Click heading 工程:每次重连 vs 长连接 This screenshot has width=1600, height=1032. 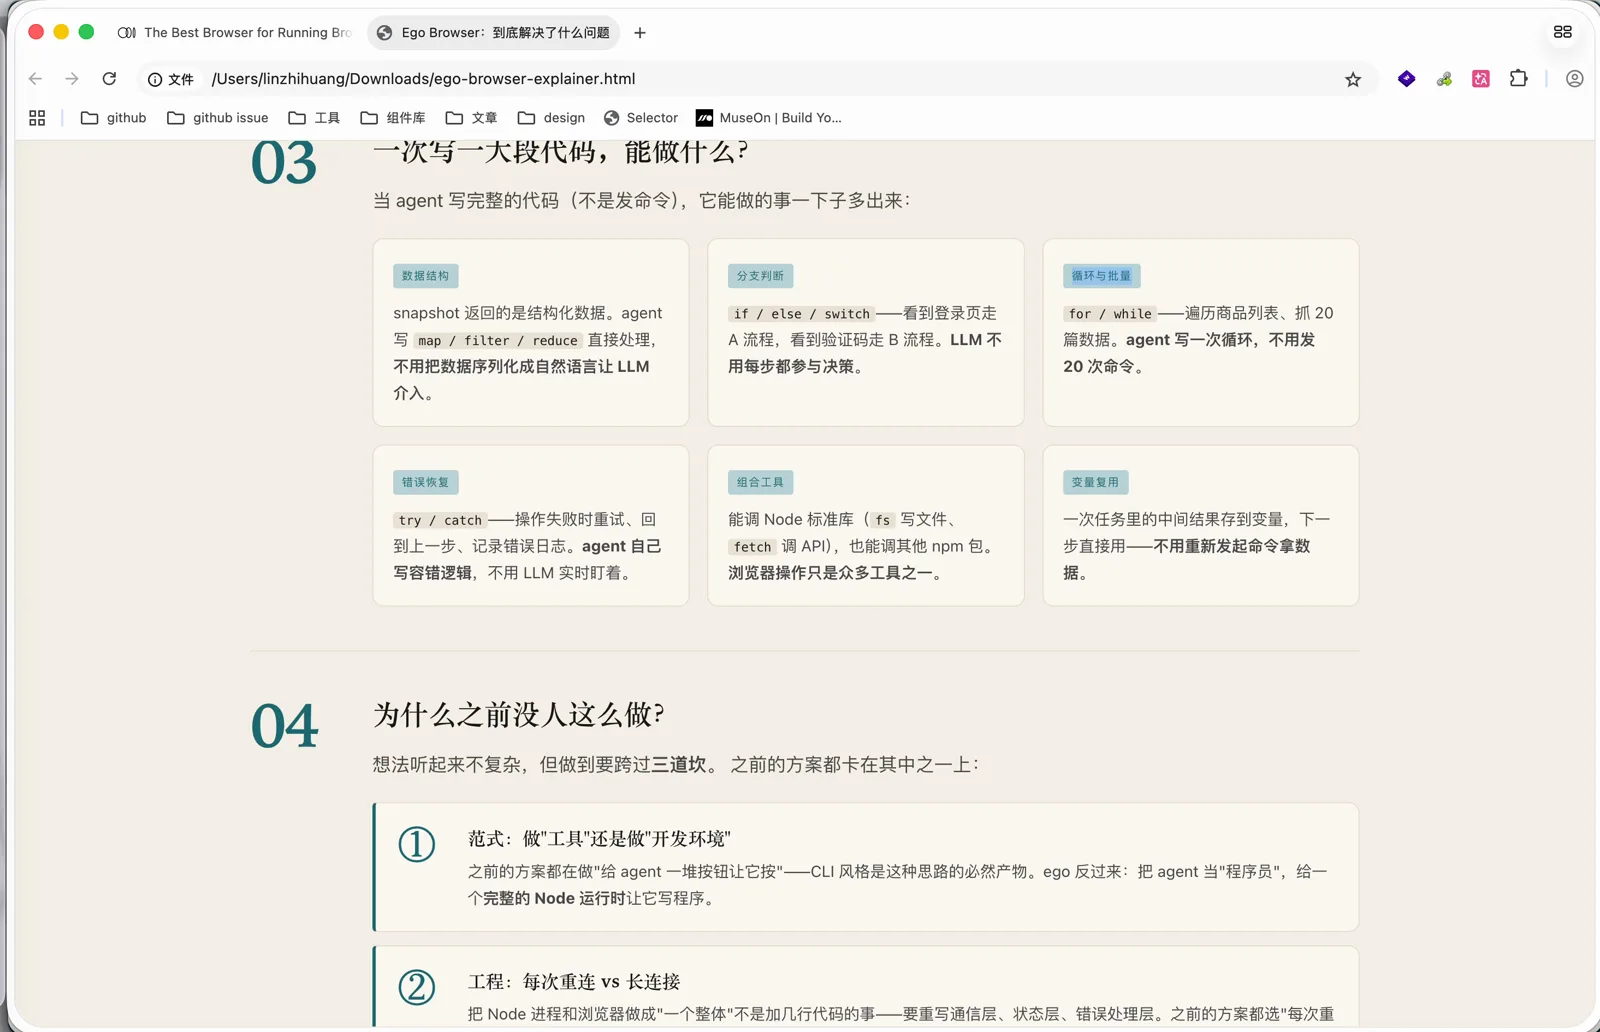click(x=574, y=981)
